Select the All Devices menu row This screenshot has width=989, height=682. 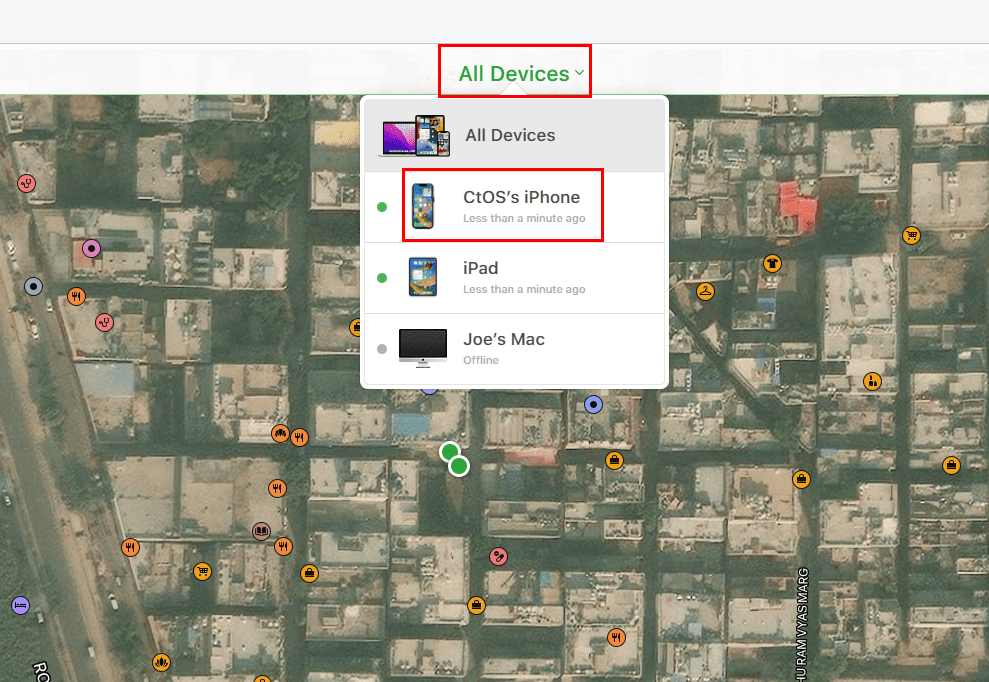point(515,135)
